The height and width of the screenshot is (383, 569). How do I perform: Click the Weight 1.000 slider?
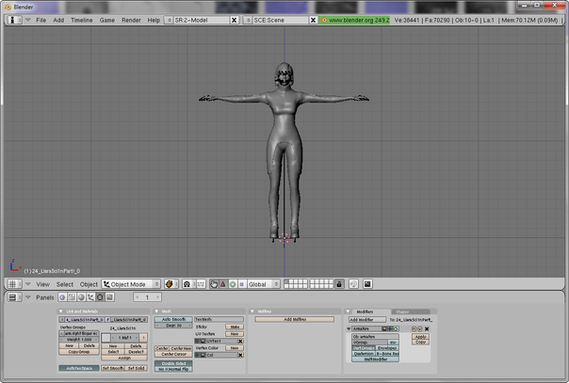79,339
